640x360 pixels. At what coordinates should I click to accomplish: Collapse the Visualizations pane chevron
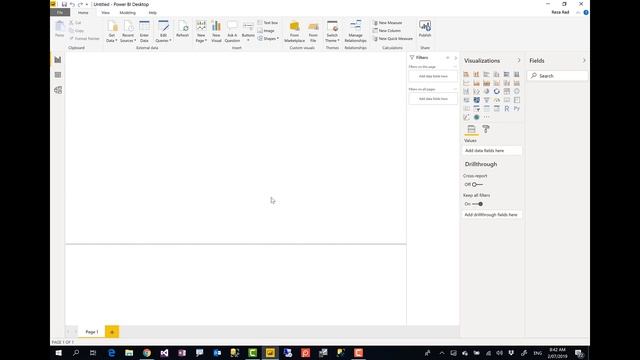pos(519,60)
